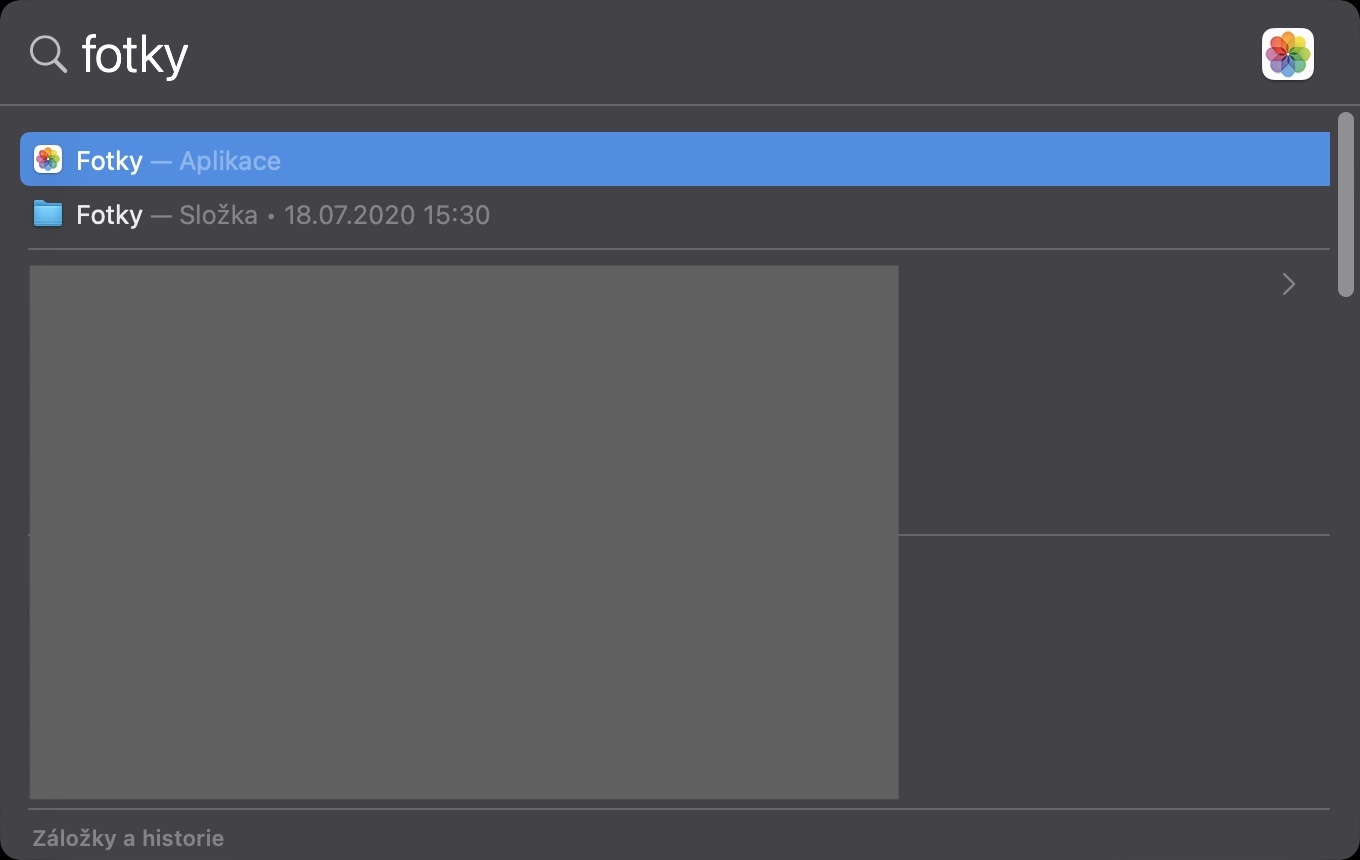1360x860 pixels.
Task: Click the large Photos icon beside search field
Action: coord(1287,54)
